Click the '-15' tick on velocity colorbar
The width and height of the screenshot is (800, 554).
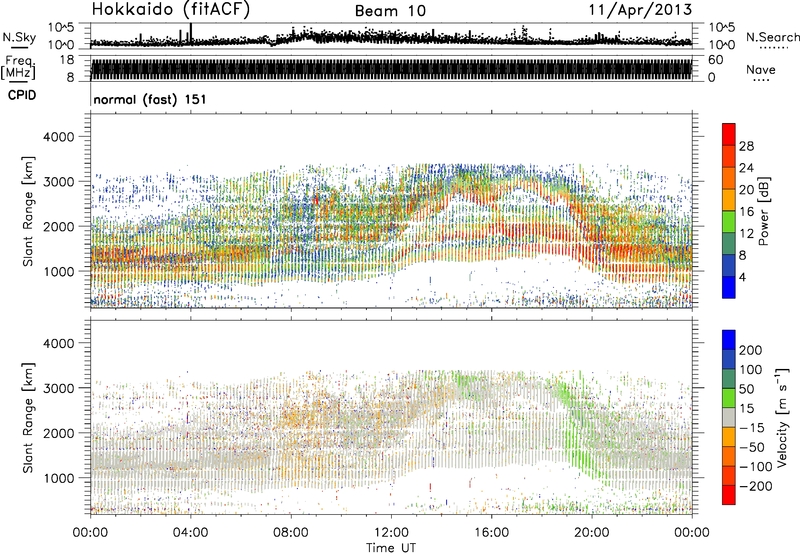point(752,427)
